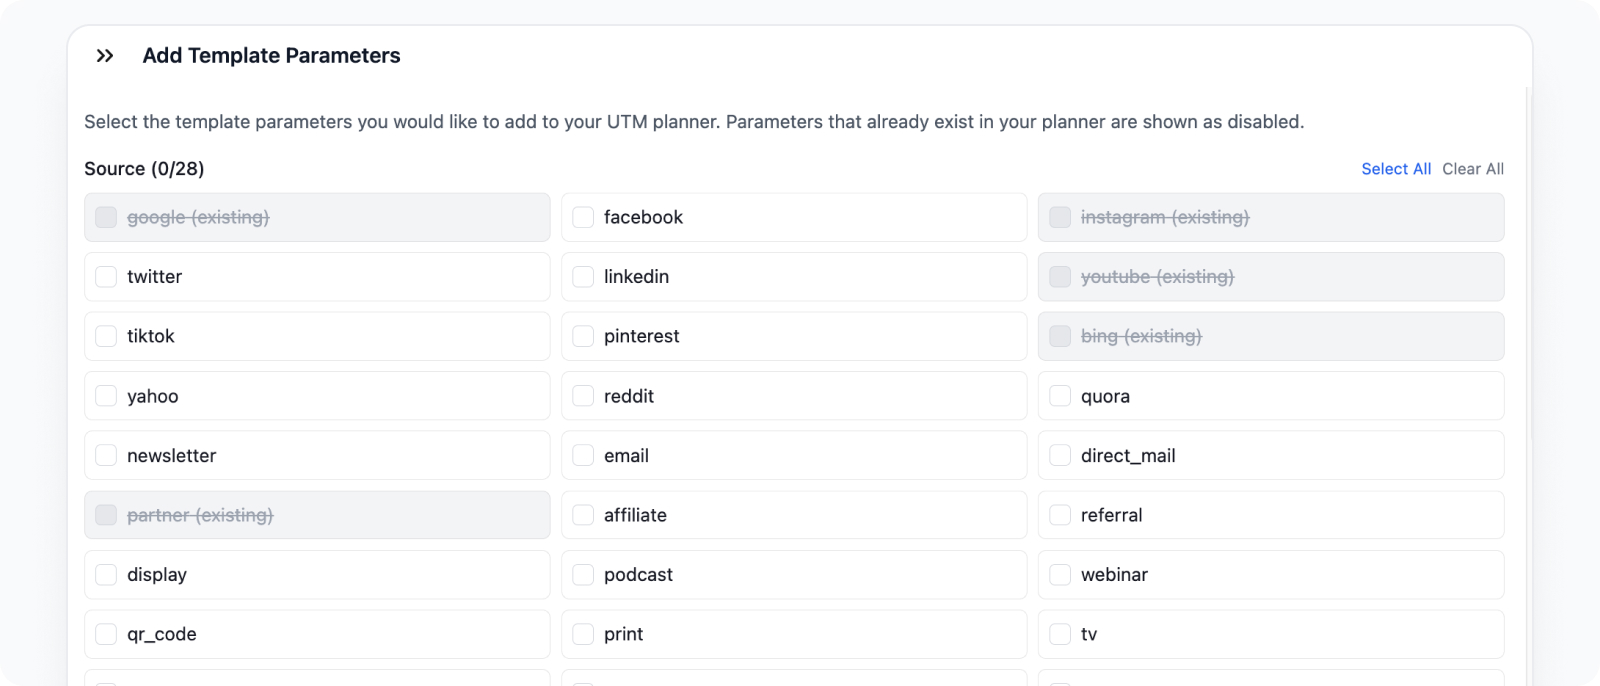Check the facebook source checkbox

583,217
